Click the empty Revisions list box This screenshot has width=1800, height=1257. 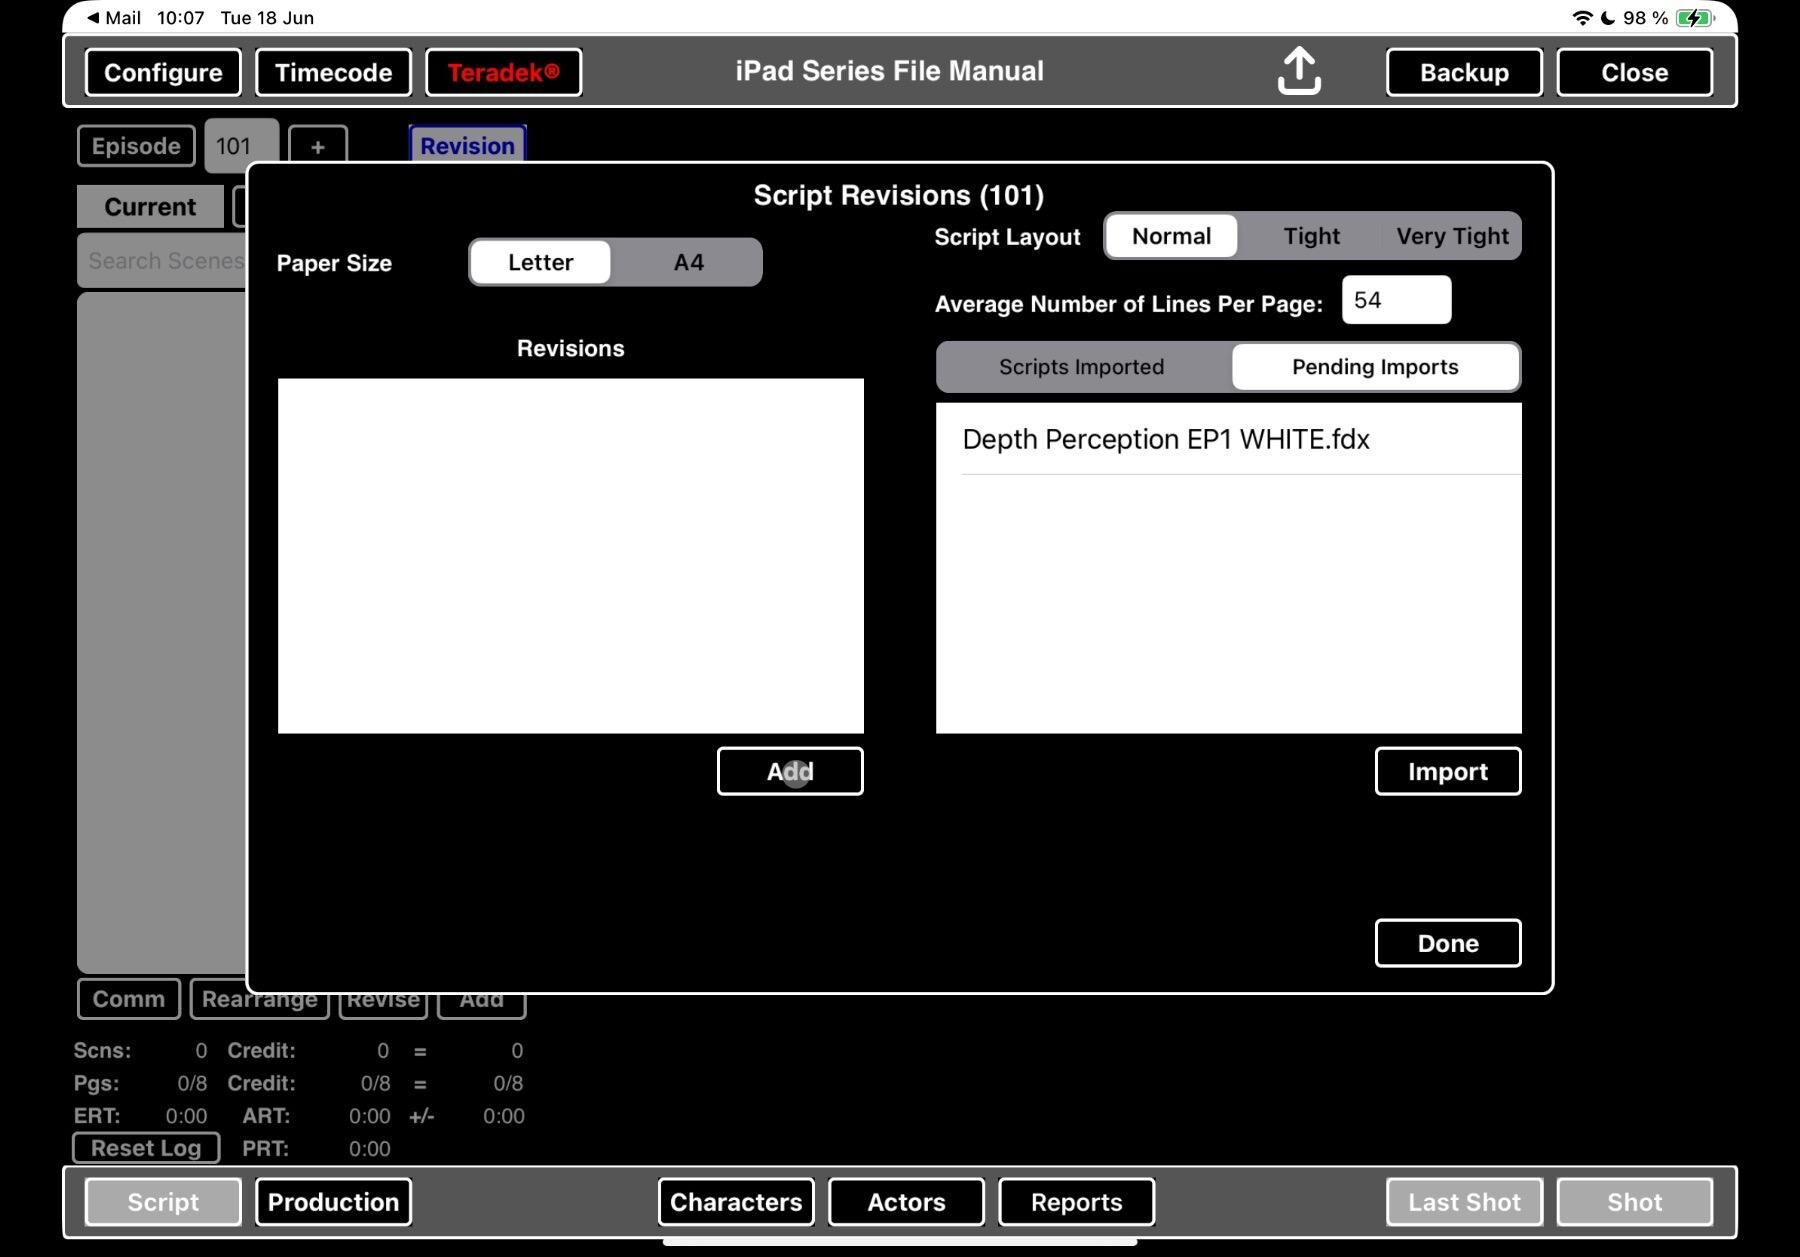pos(571,556)
